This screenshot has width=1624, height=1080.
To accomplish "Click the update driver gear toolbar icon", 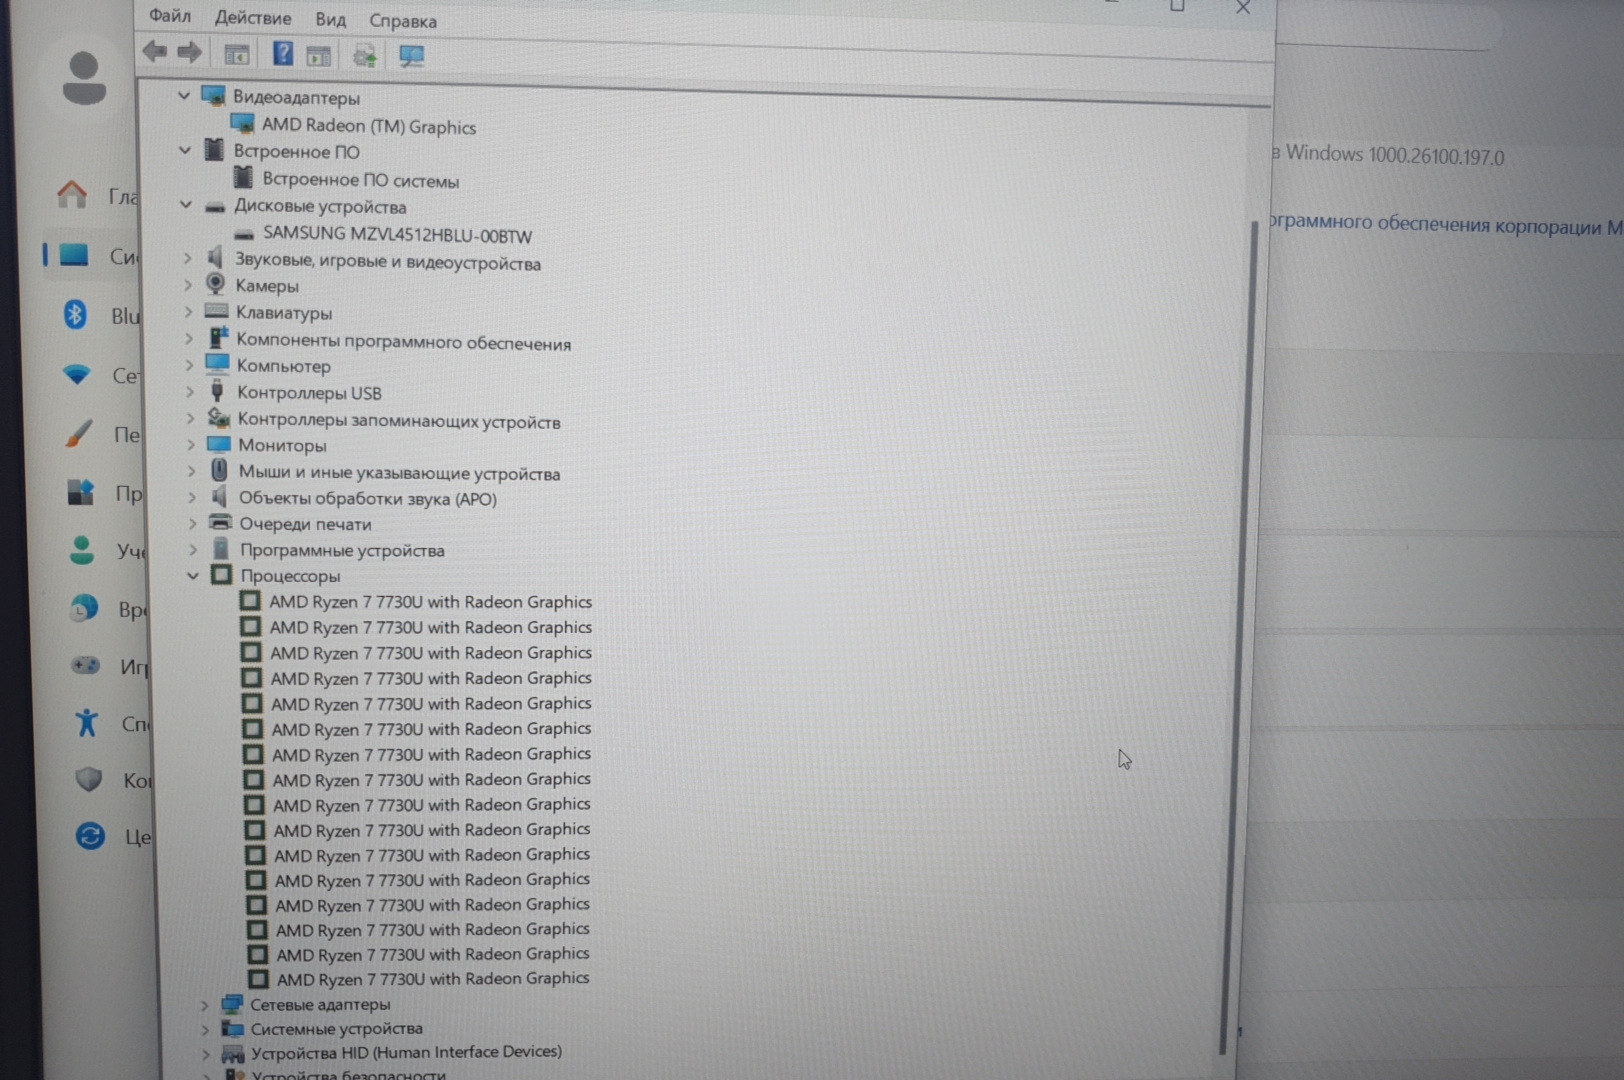I will coord(365,56).
